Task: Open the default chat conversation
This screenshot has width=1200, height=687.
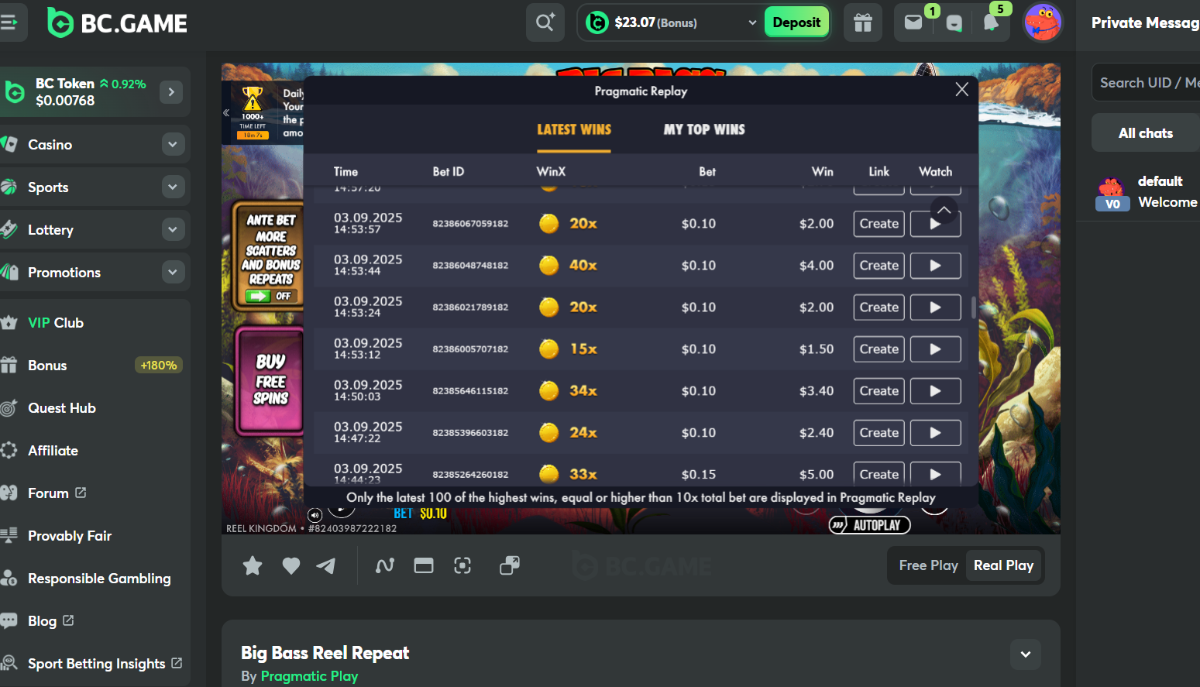Action: pyautogui.click(x=1146, y=192)
